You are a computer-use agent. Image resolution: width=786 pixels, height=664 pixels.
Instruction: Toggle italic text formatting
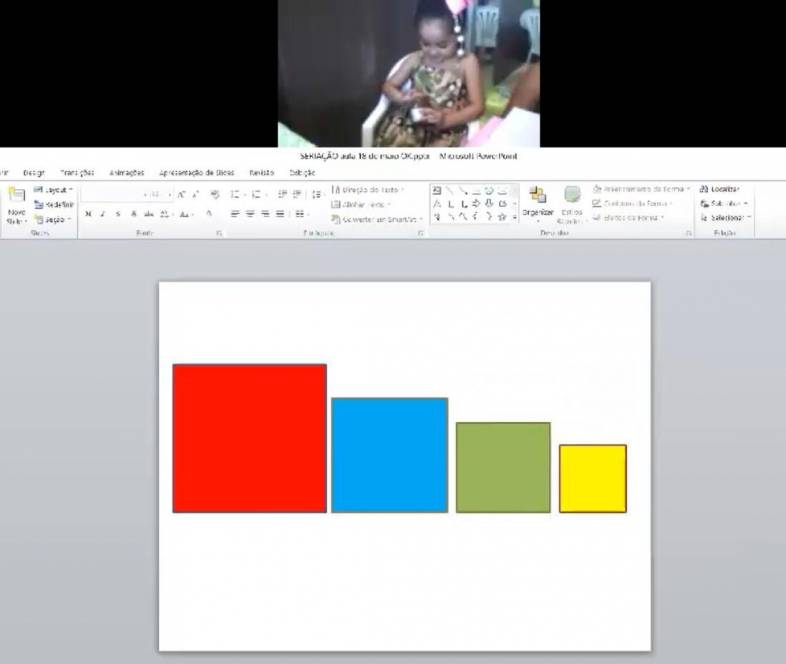point(103,214)
